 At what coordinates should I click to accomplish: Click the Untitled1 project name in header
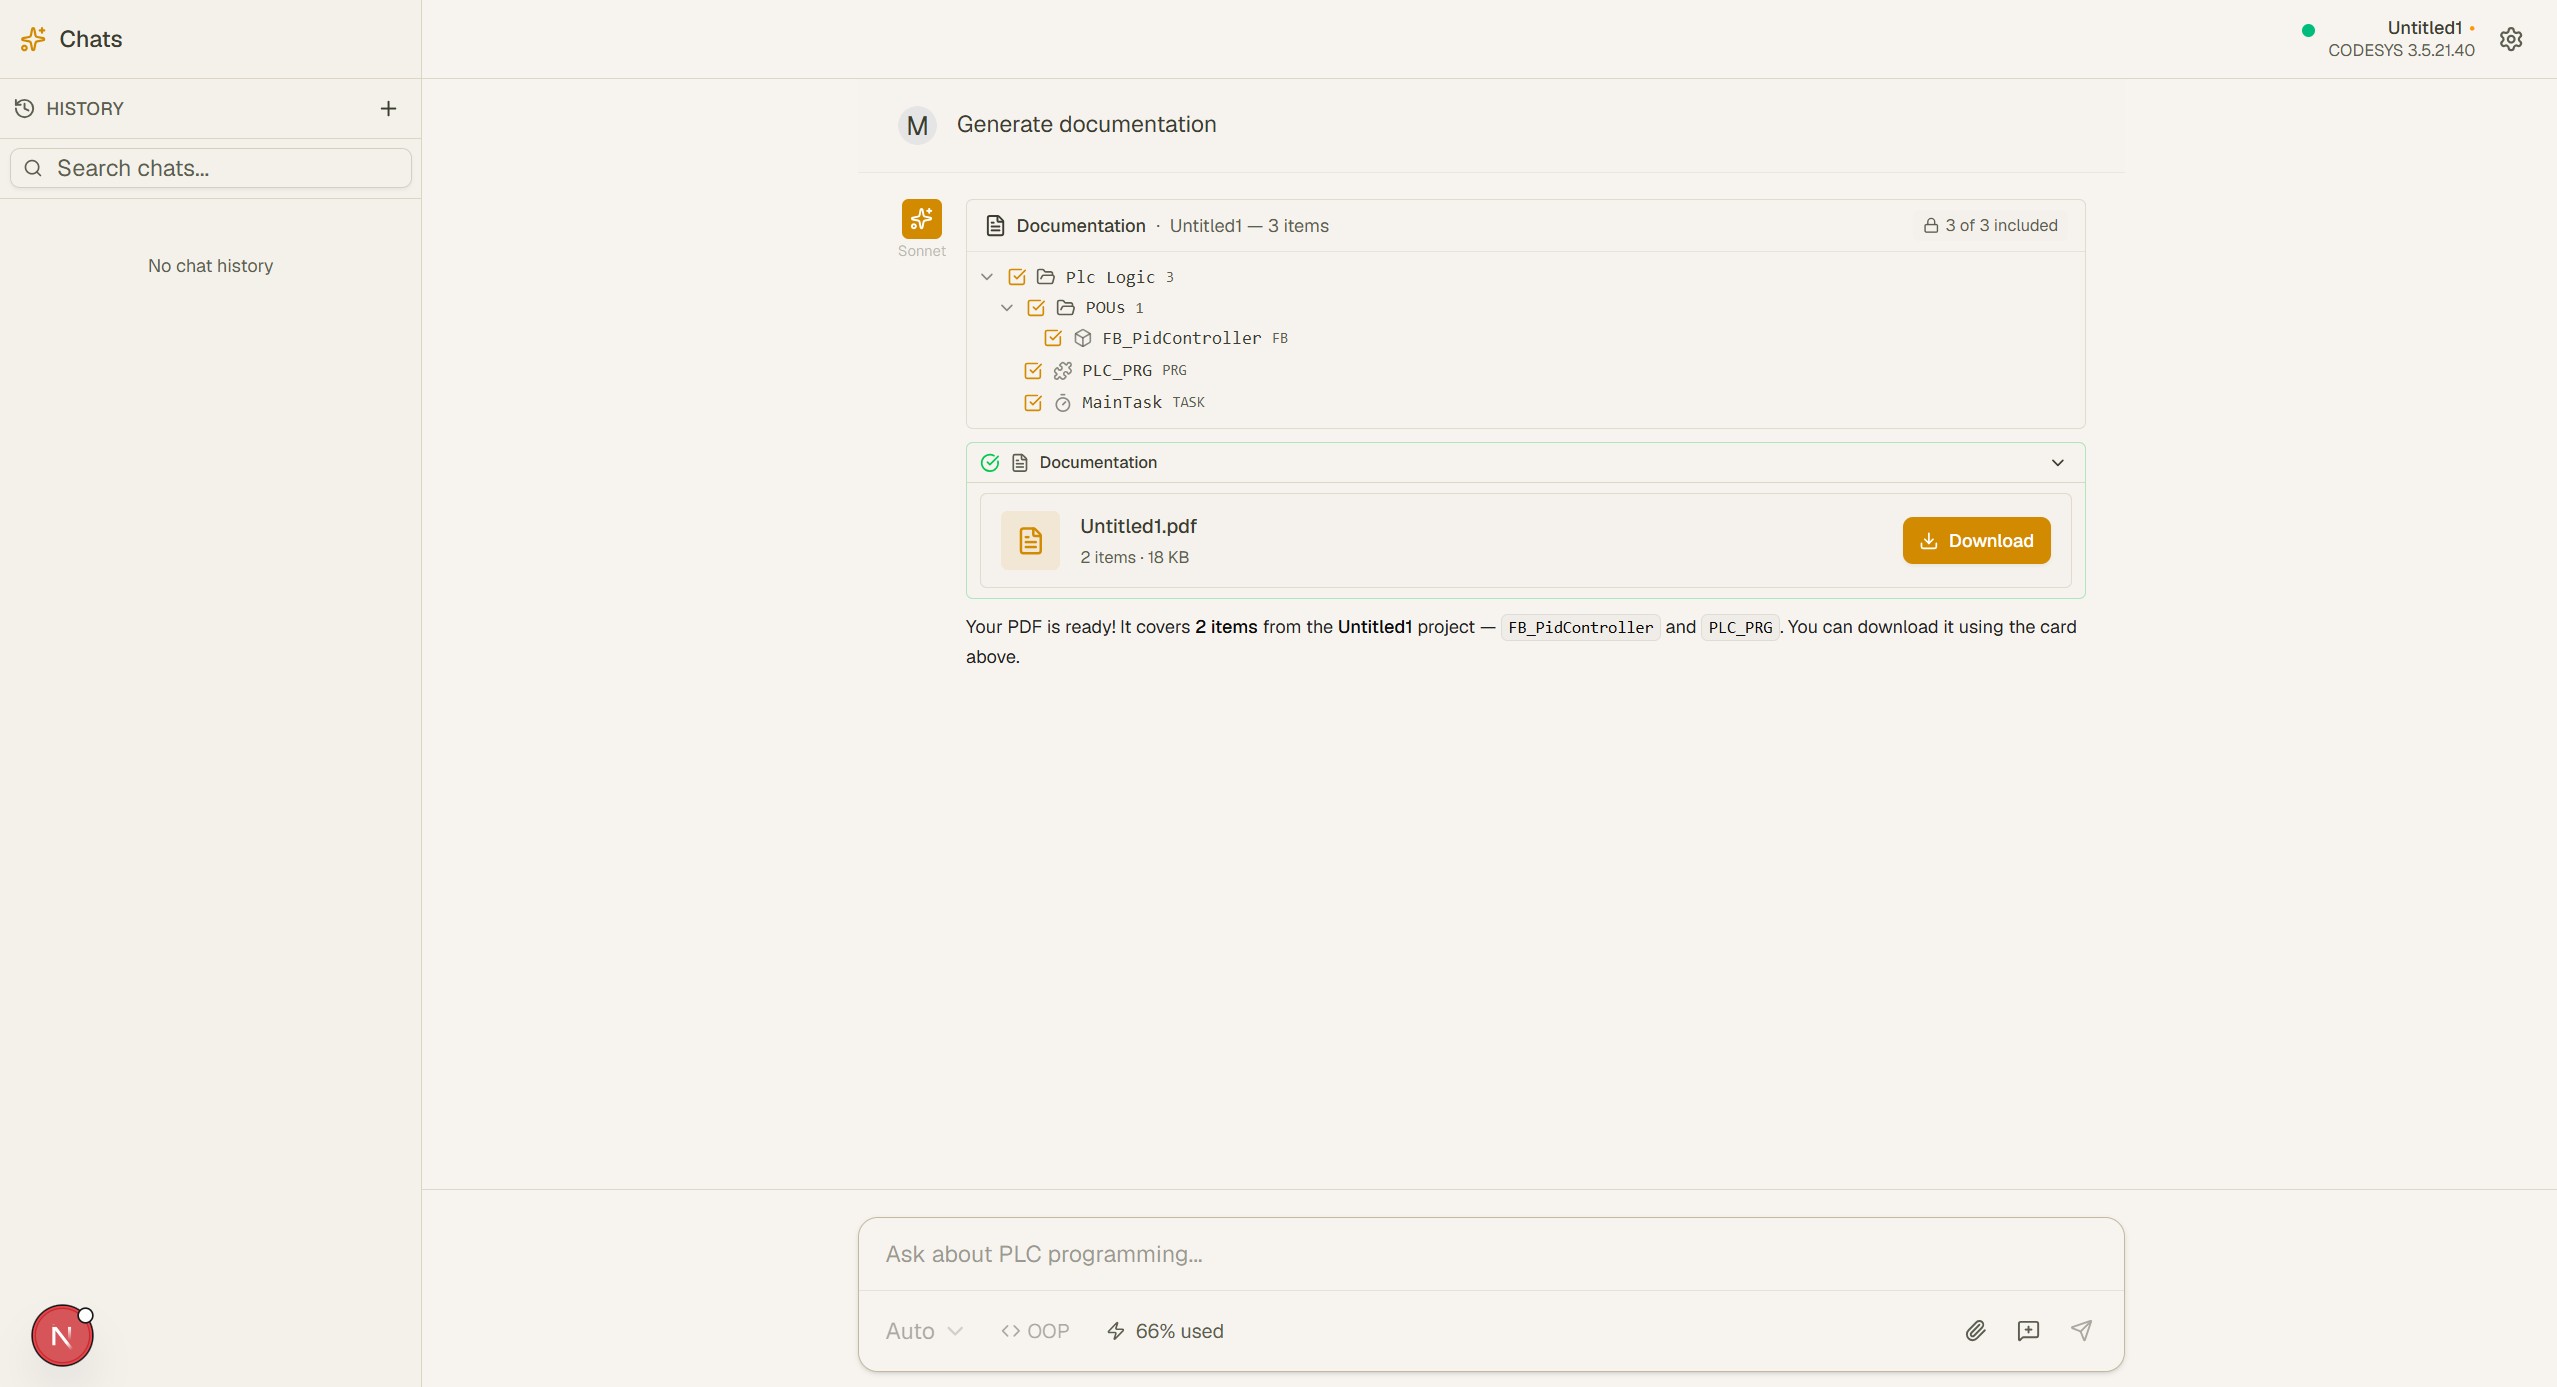pyautogui.click(x=2424, y=28)
